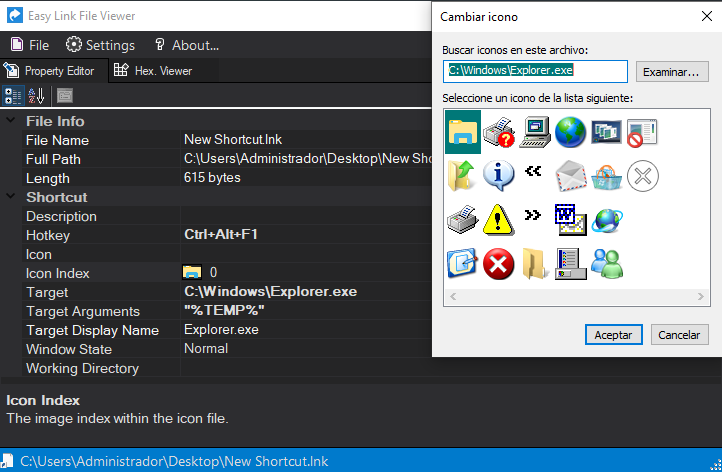
Task: Select the double right chevron icon
Action: pyautogui.click(x=533, y=215)
